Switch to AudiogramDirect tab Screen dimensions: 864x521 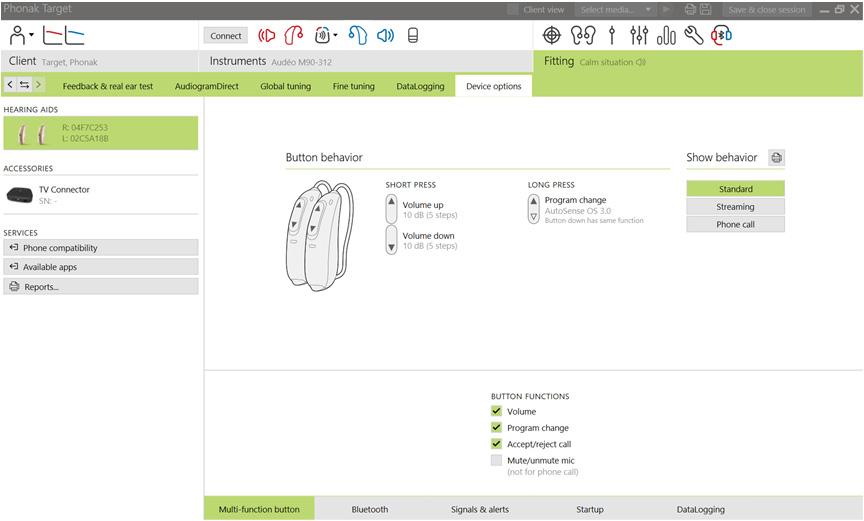[x=207, y=86]
